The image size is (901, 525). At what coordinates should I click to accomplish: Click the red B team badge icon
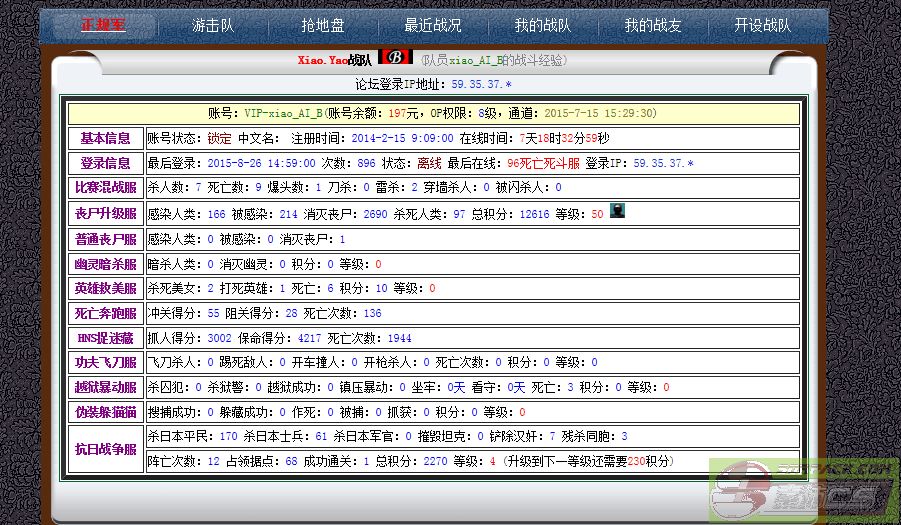point(395,58)
